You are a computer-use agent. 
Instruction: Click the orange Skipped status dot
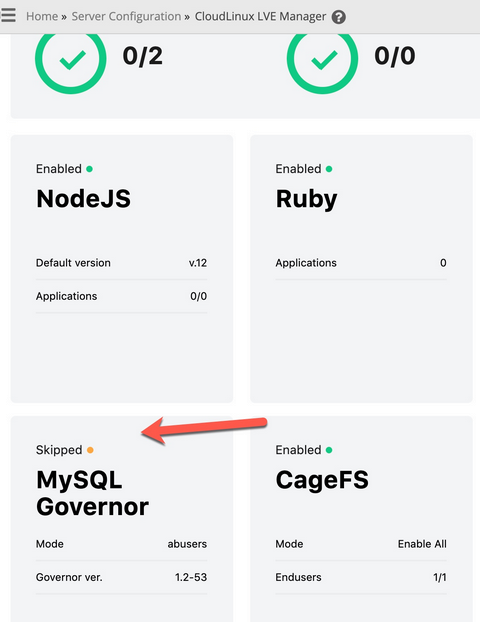90,450
